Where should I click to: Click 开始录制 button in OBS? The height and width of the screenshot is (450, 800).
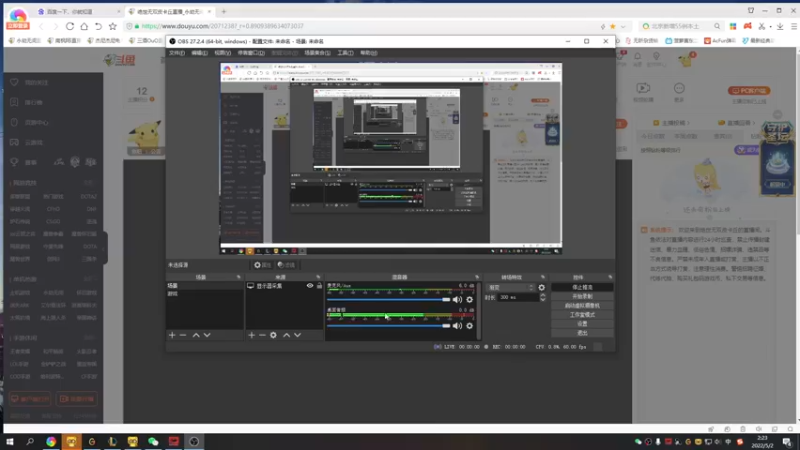[x=582, y=296]
